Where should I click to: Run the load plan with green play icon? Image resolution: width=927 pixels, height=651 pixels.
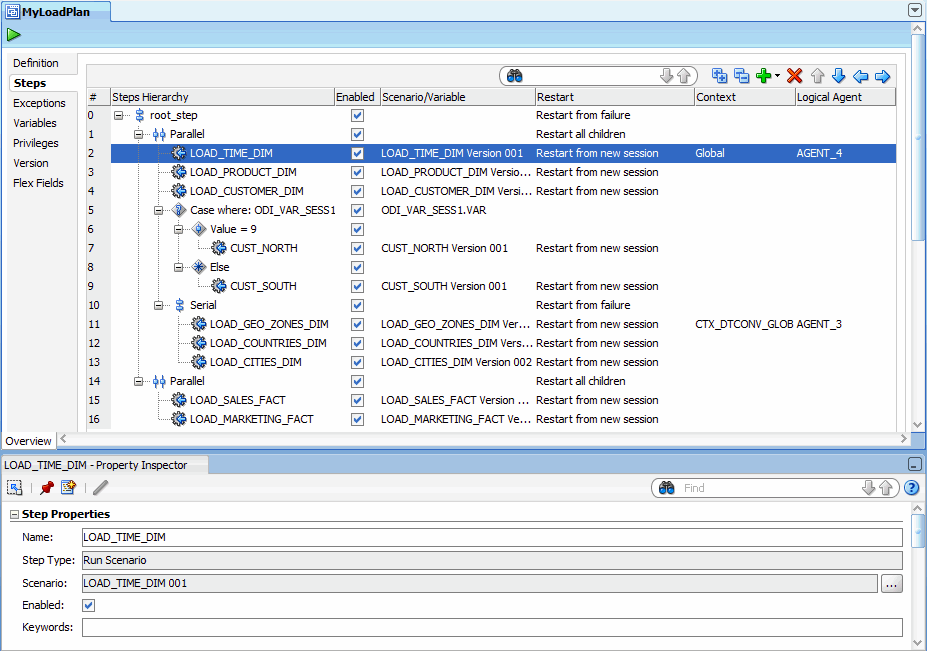14,35
